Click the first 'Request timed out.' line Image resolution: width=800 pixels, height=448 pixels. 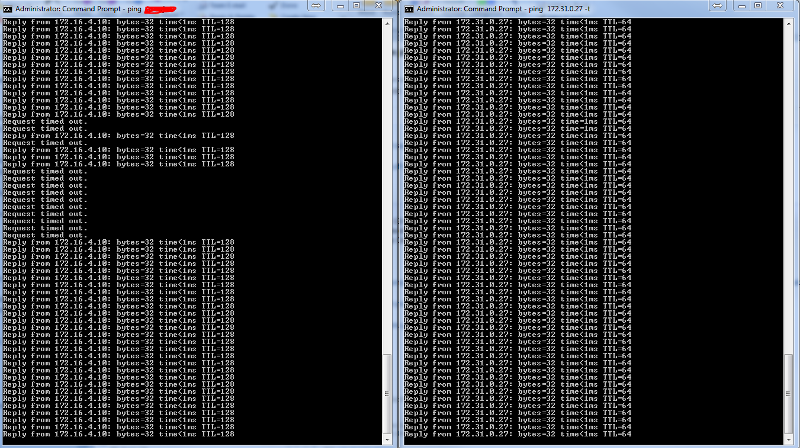[45, 121]
